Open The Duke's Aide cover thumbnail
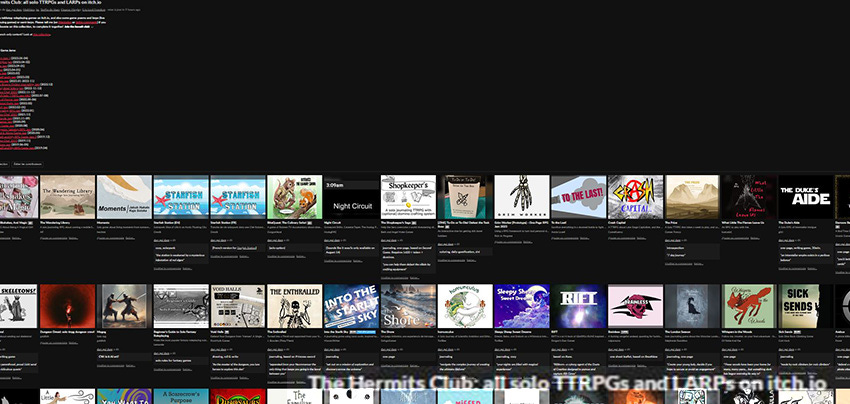 pos(806,197)
